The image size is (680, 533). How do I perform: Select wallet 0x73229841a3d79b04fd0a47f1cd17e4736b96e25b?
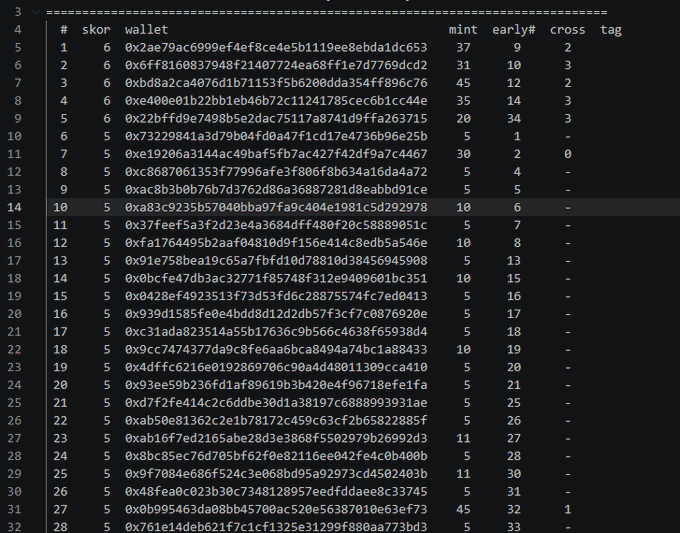[276, 136]
